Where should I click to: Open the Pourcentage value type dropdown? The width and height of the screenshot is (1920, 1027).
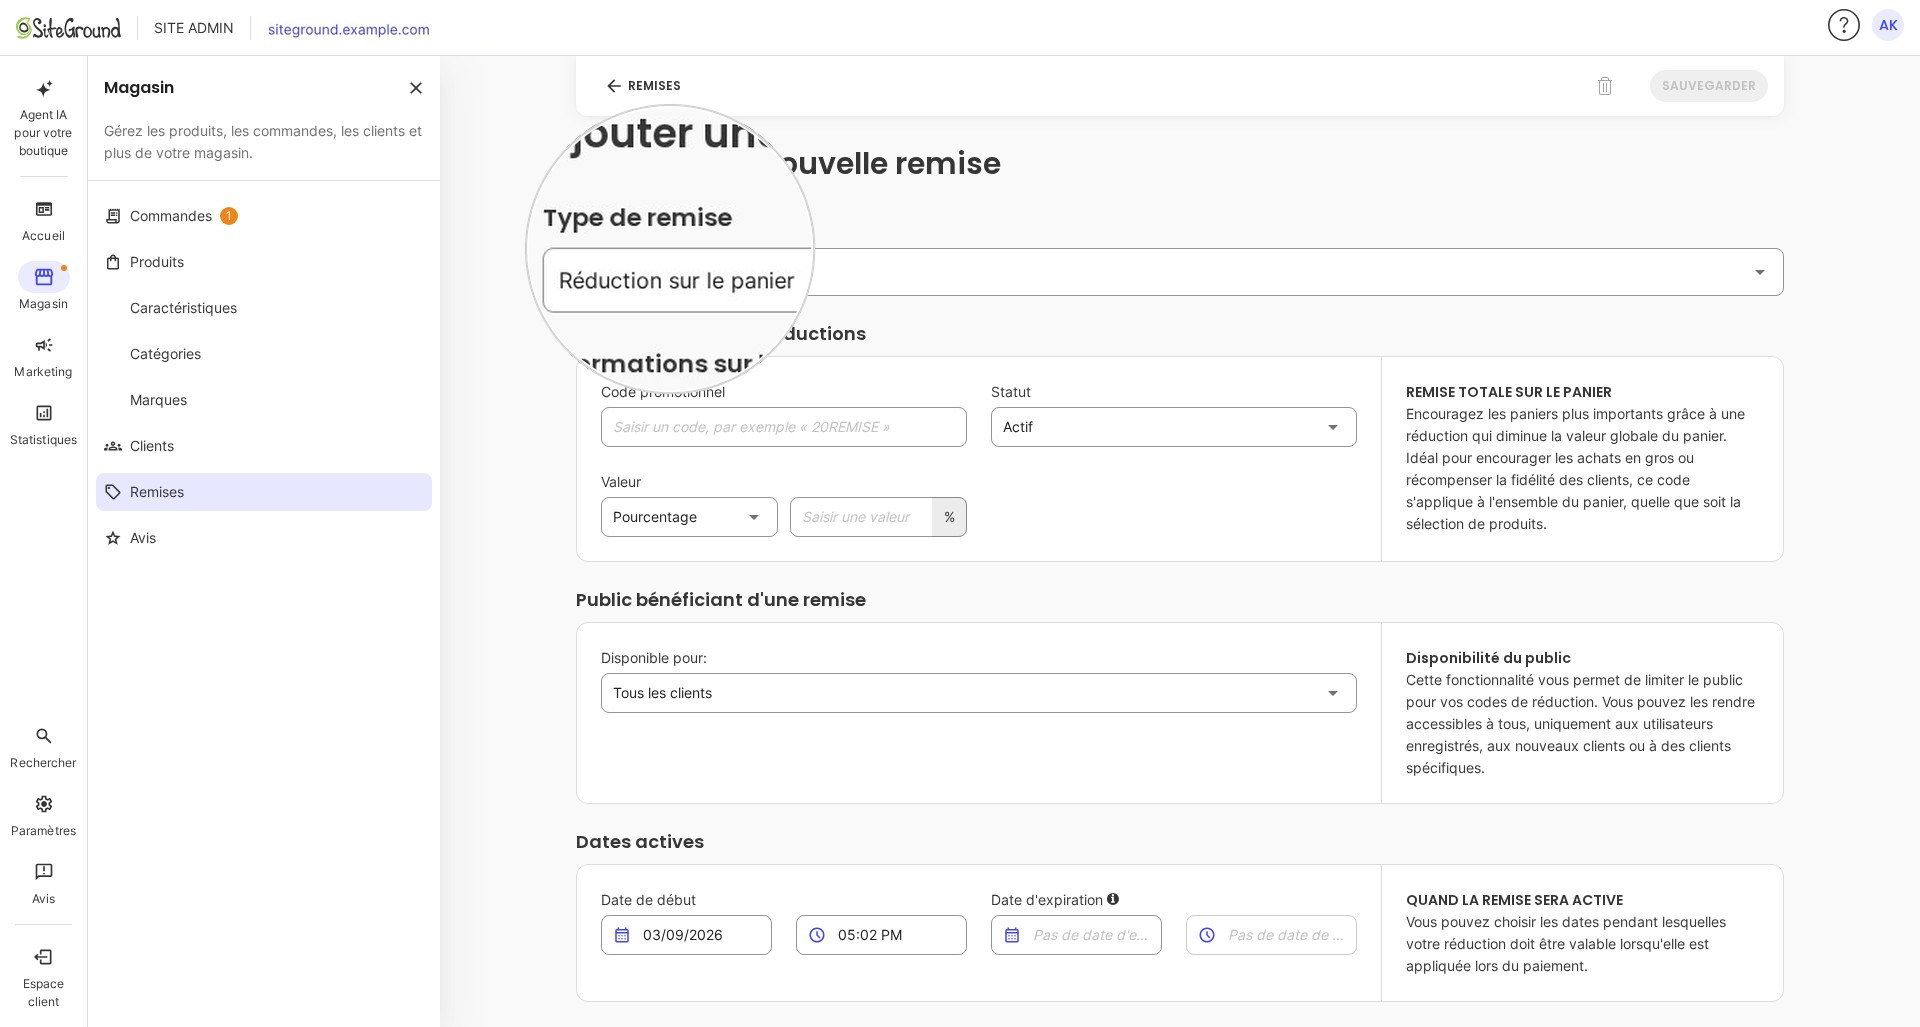click(x=689, y=517)
